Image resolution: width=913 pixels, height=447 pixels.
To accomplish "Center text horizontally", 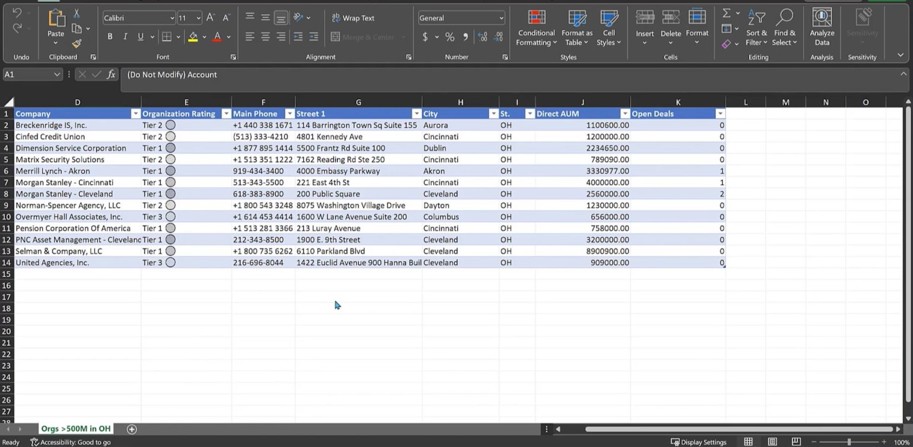I will 266,37.
